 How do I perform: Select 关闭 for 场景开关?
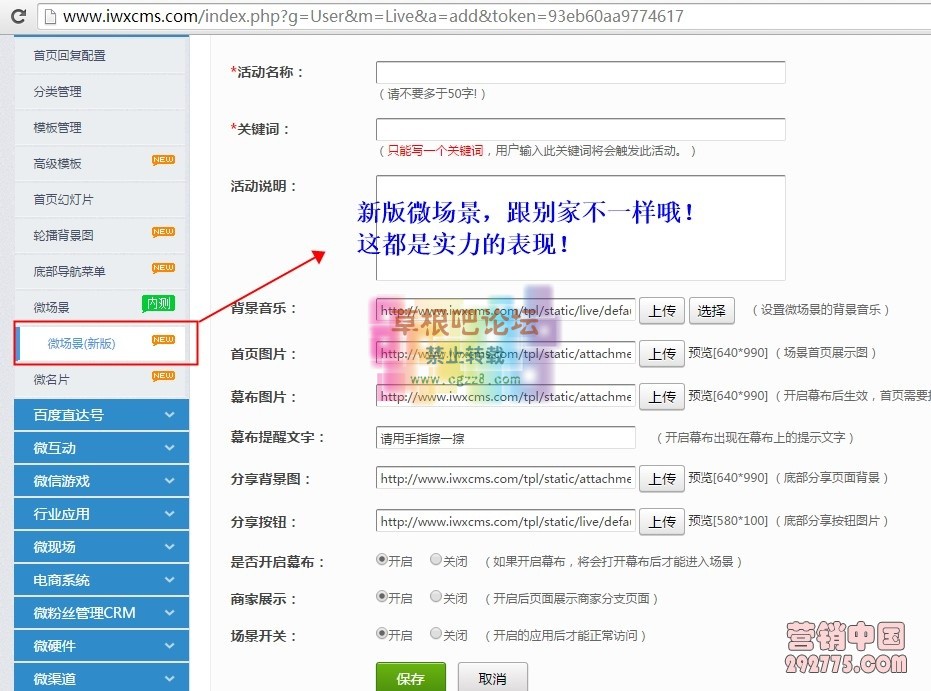434,633
